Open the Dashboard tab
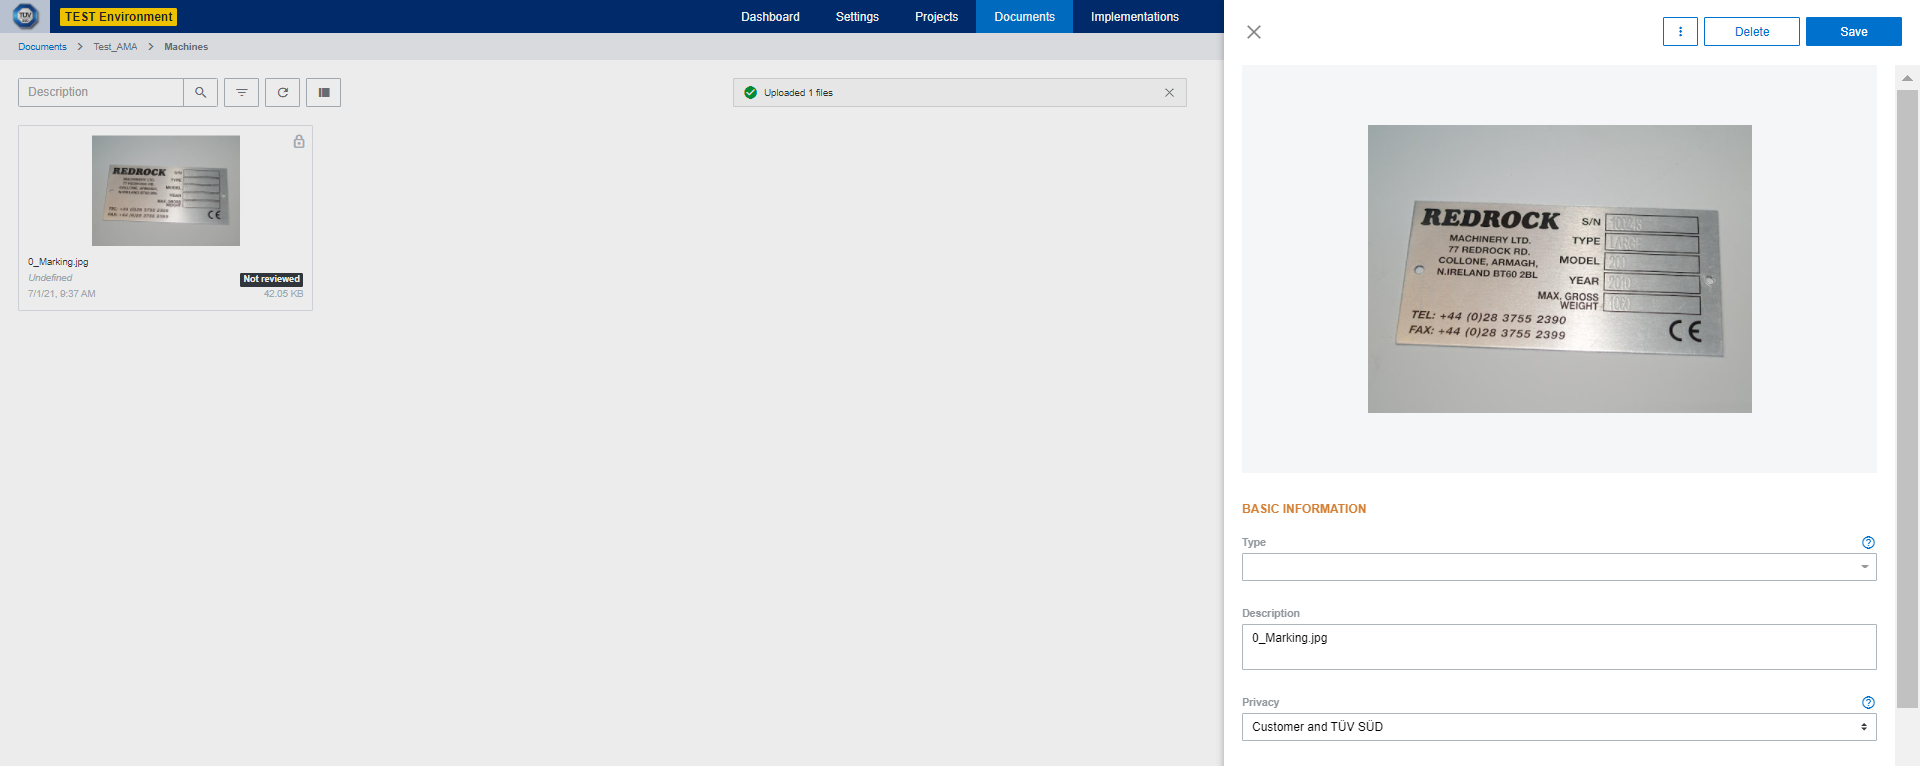The height and width of the screenshot is (766, 1920). click(x=770, y=17)
